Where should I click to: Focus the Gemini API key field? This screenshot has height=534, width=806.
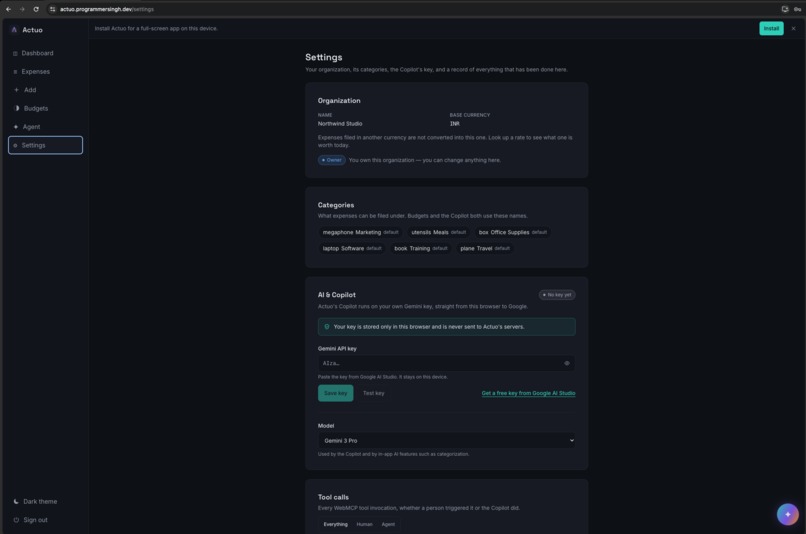pos(446,363)
